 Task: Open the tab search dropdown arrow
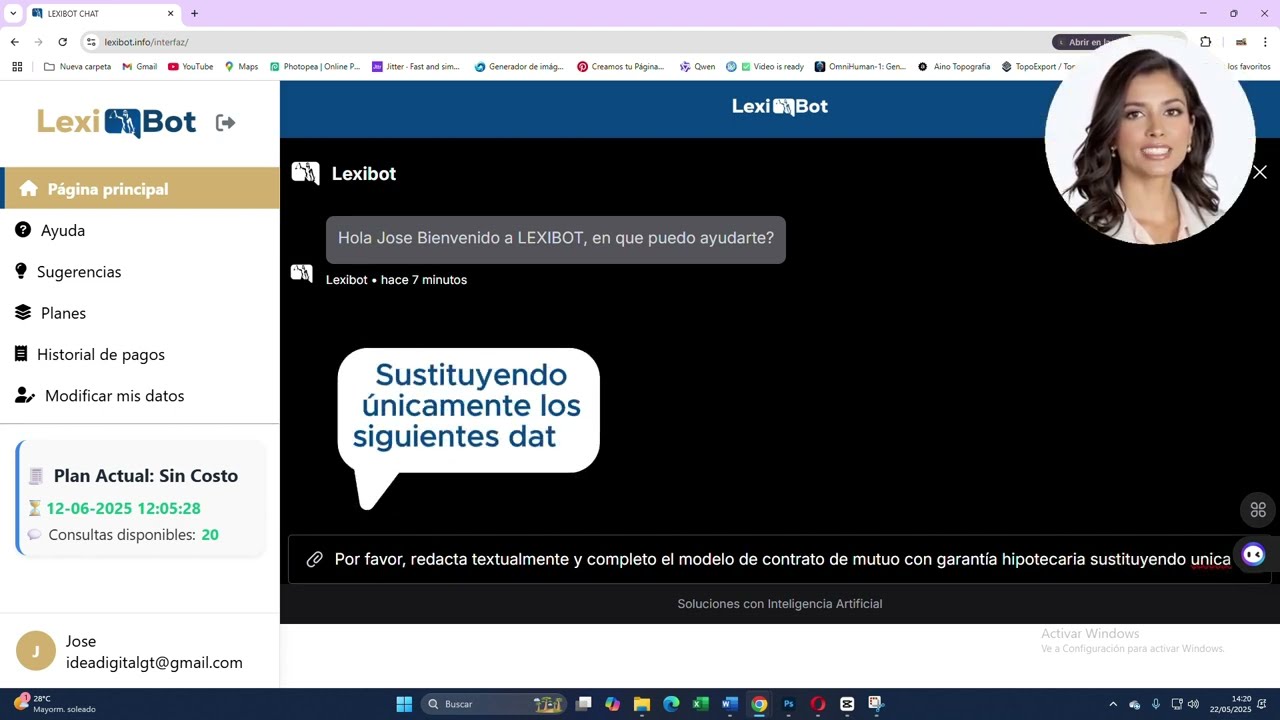coord(12,13)
